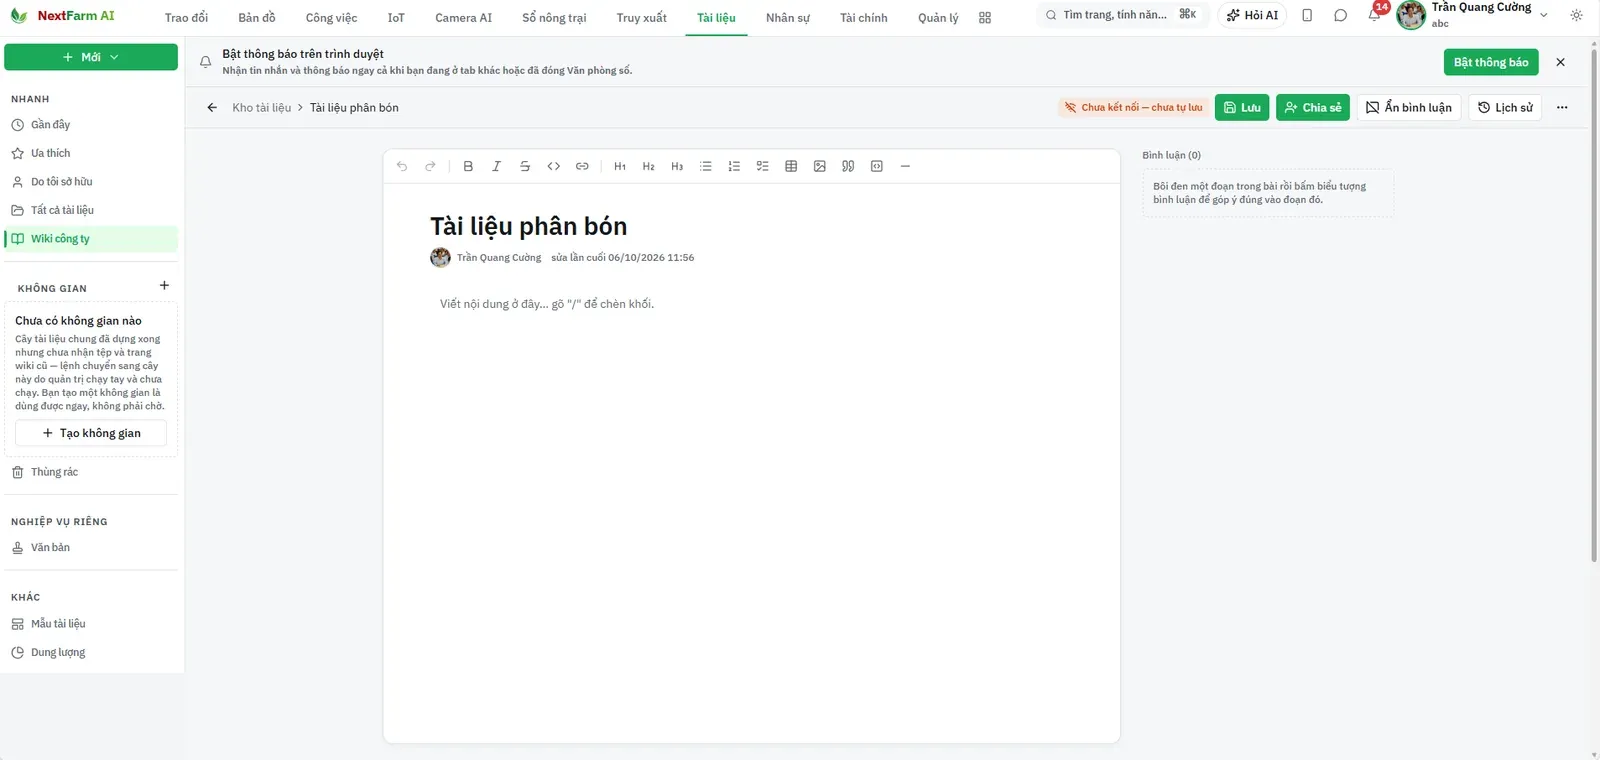1600x760 pixels.
Task: Set Heading 3 style via H3
Action: 677,166
